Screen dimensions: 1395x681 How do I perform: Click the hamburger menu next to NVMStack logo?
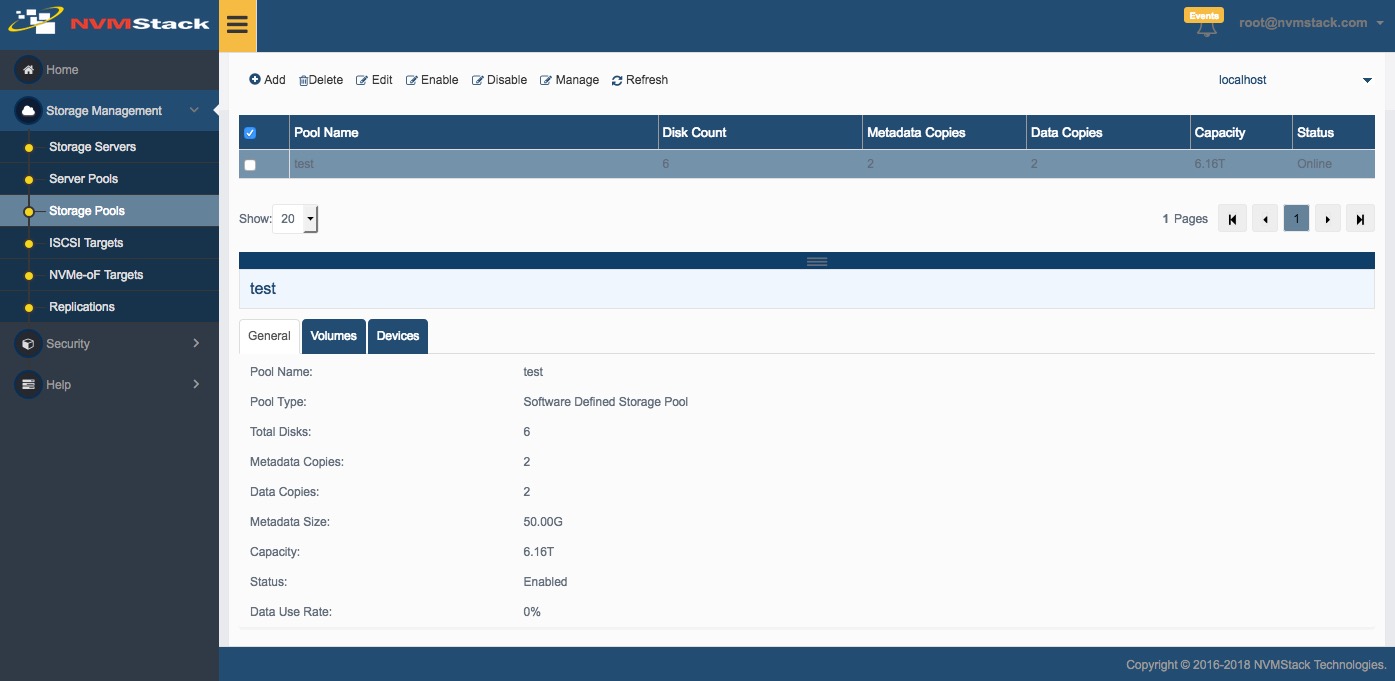[237, 25]
